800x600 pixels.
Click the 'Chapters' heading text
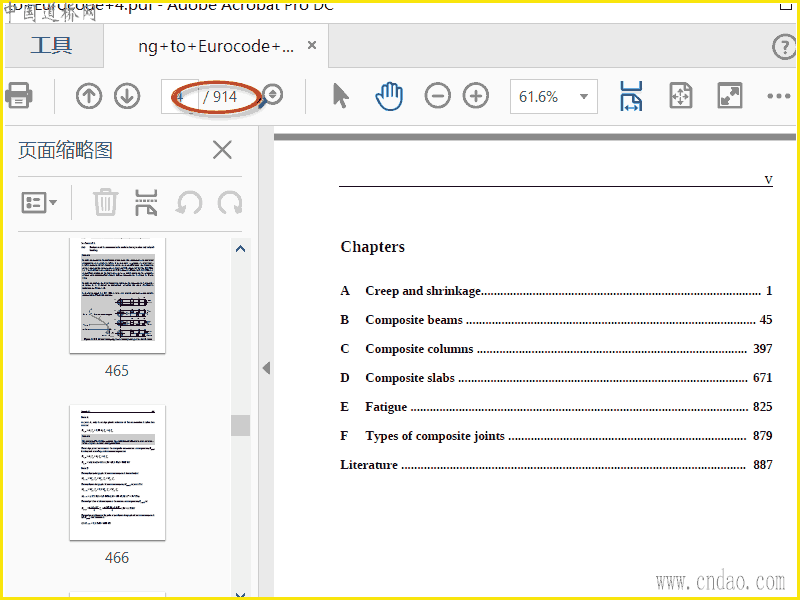pyautogui.click(x=372, y=247)
